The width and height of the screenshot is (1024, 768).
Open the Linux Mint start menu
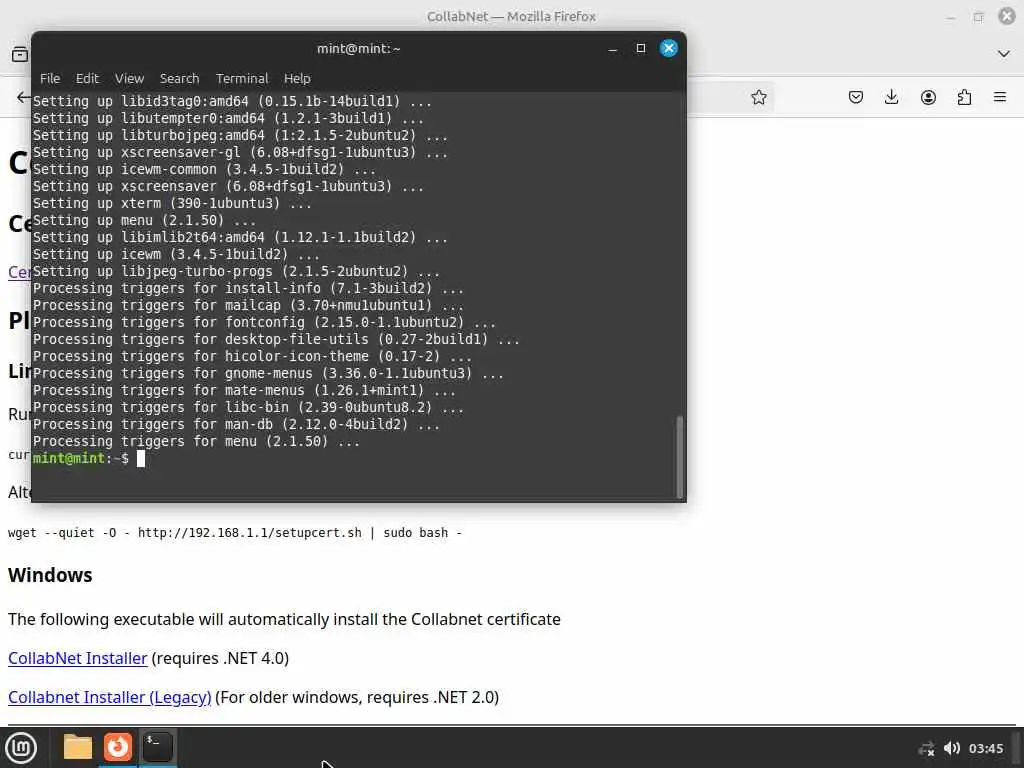click(21, 748)
